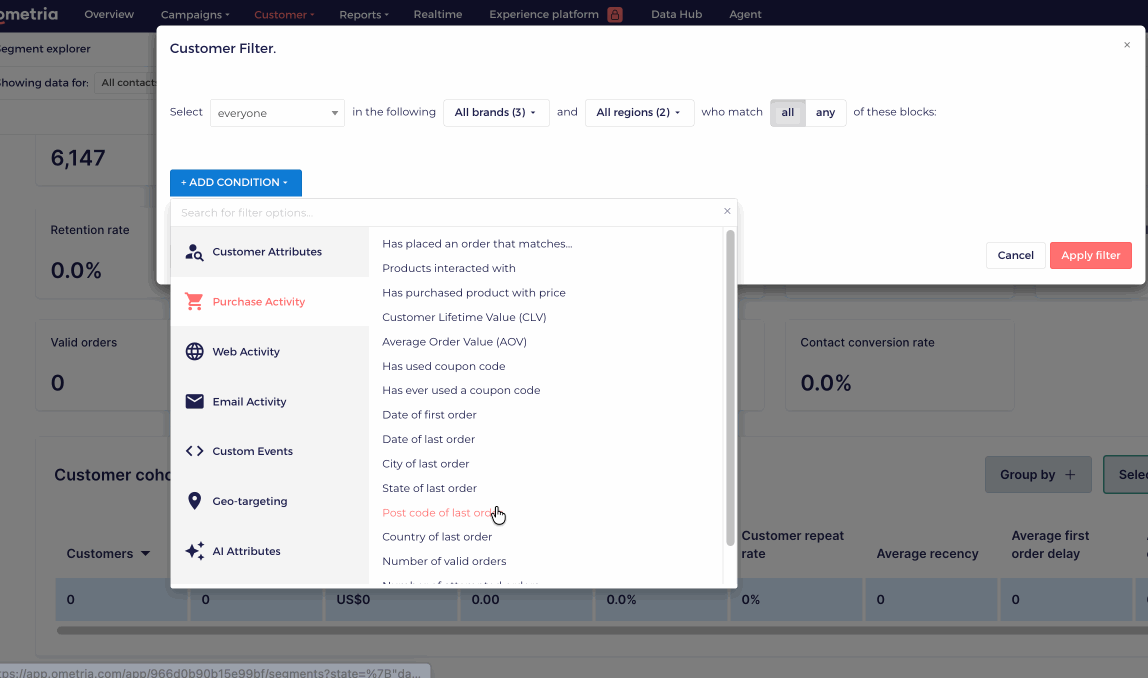Image resolution: width=1148 pixels, height=678 pixels.
Task: Choose 'City of last order'
Action: (x=425, y=463)
